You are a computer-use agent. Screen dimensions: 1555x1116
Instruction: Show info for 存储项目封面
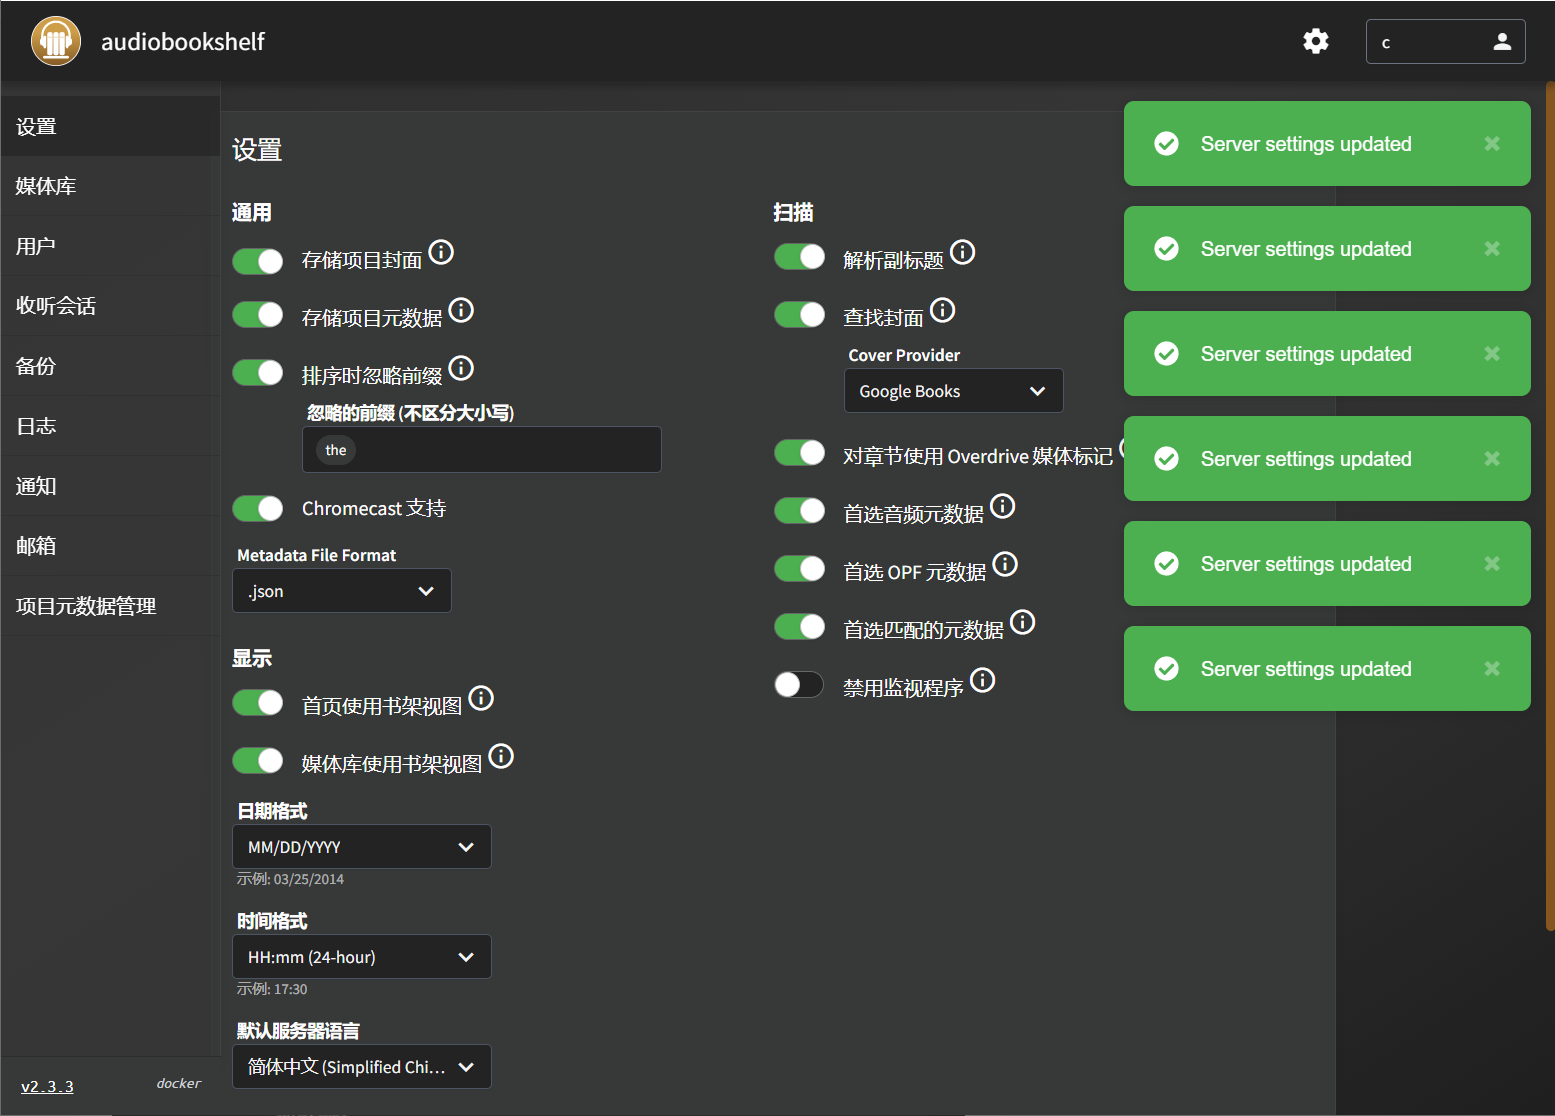(441, 252)
